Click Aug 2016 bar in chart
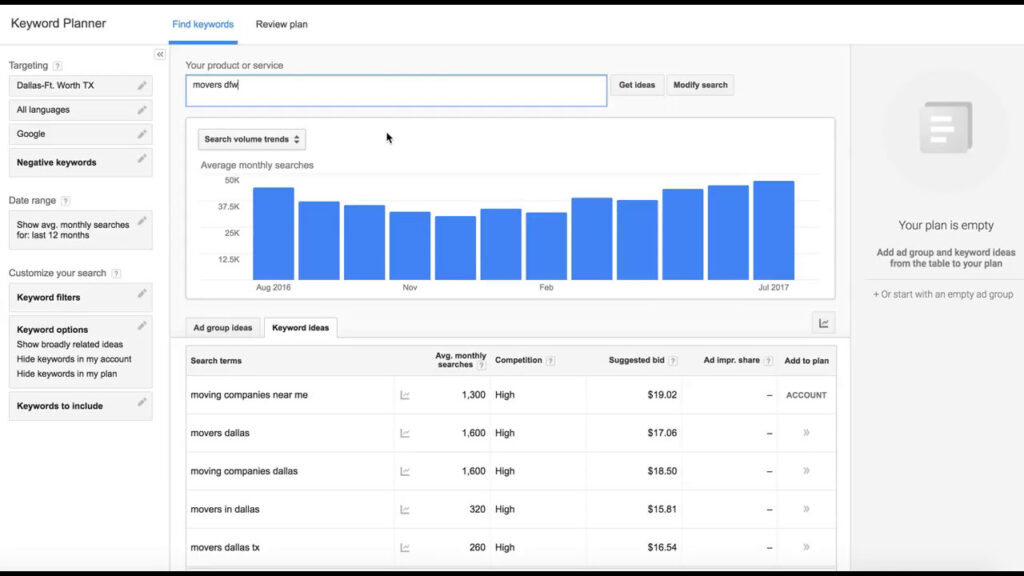The width and height of the screenshot is (1024, 576). click(273, 234)
